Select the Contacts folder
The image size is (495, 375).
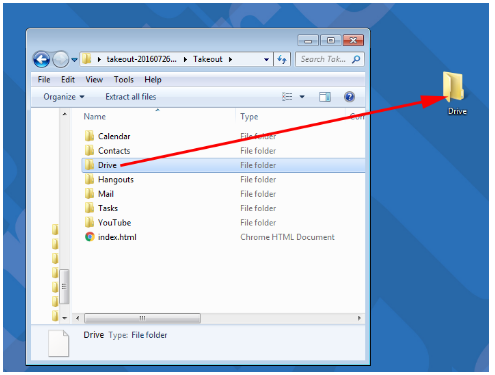[89, 150]
